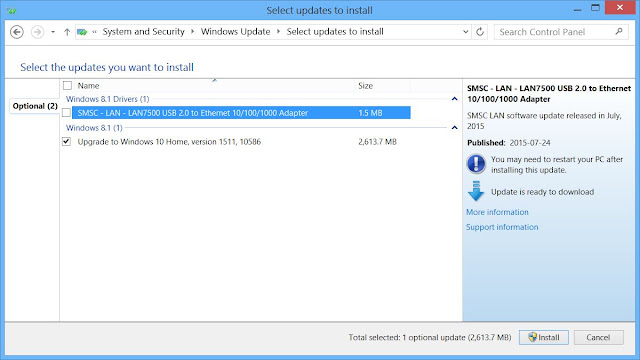This screenshot has width=640, height=360.
Task: Click the Forward arrow button
Action: click(x=37, y=32)
